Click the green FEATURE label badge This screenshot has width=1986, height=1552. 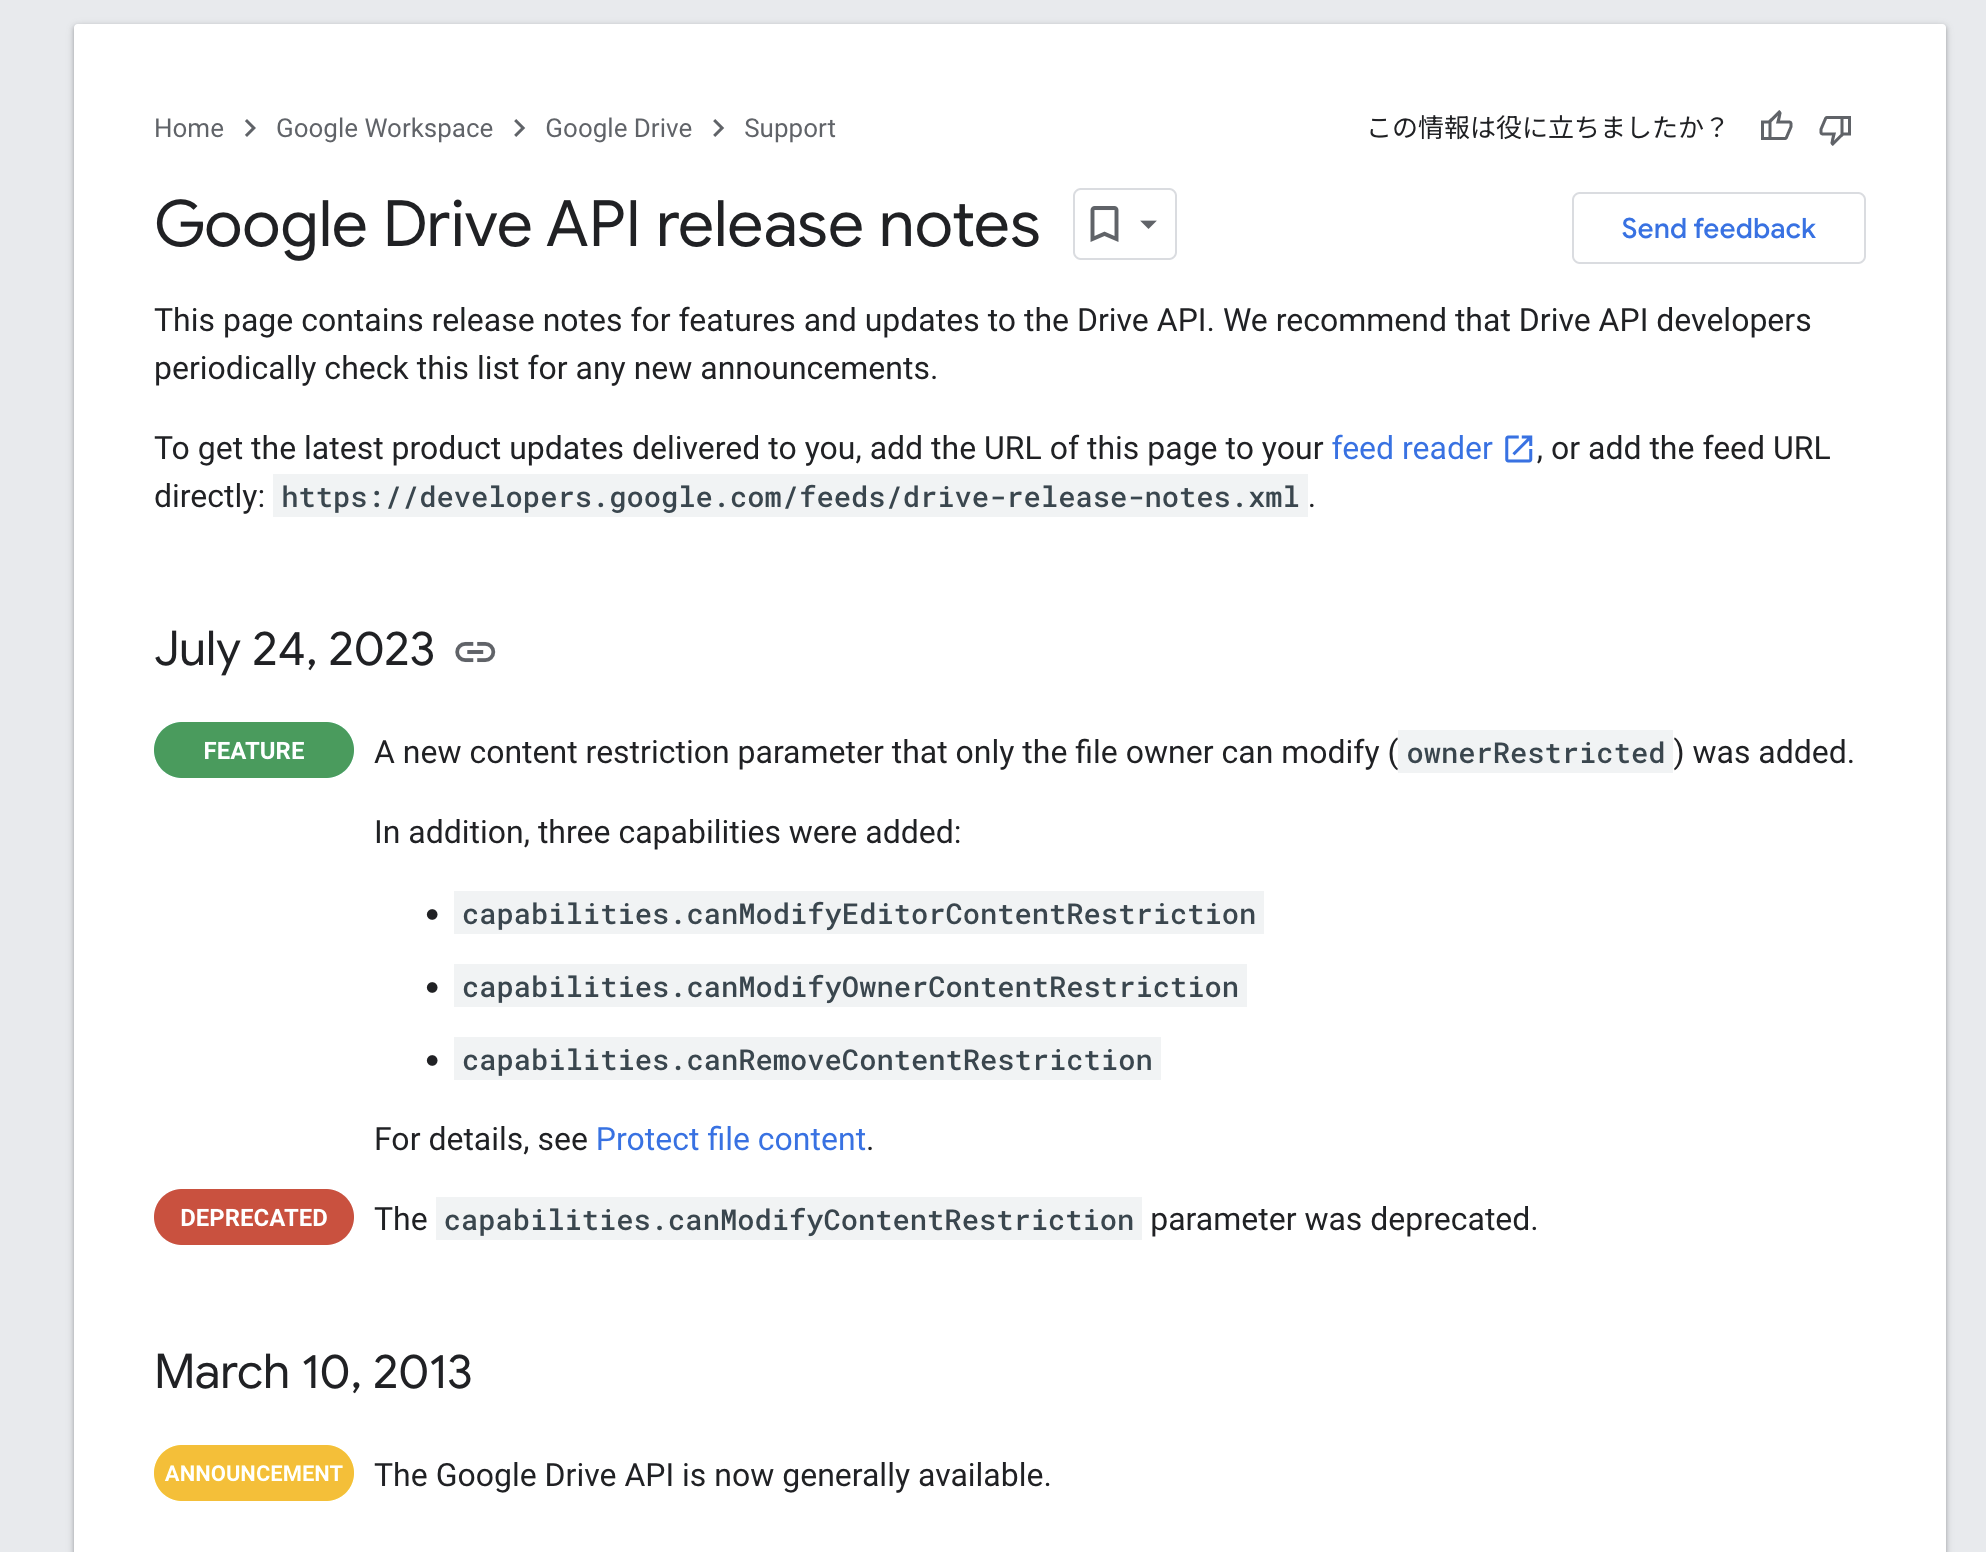pyautogui.click(x=254, y=750)
